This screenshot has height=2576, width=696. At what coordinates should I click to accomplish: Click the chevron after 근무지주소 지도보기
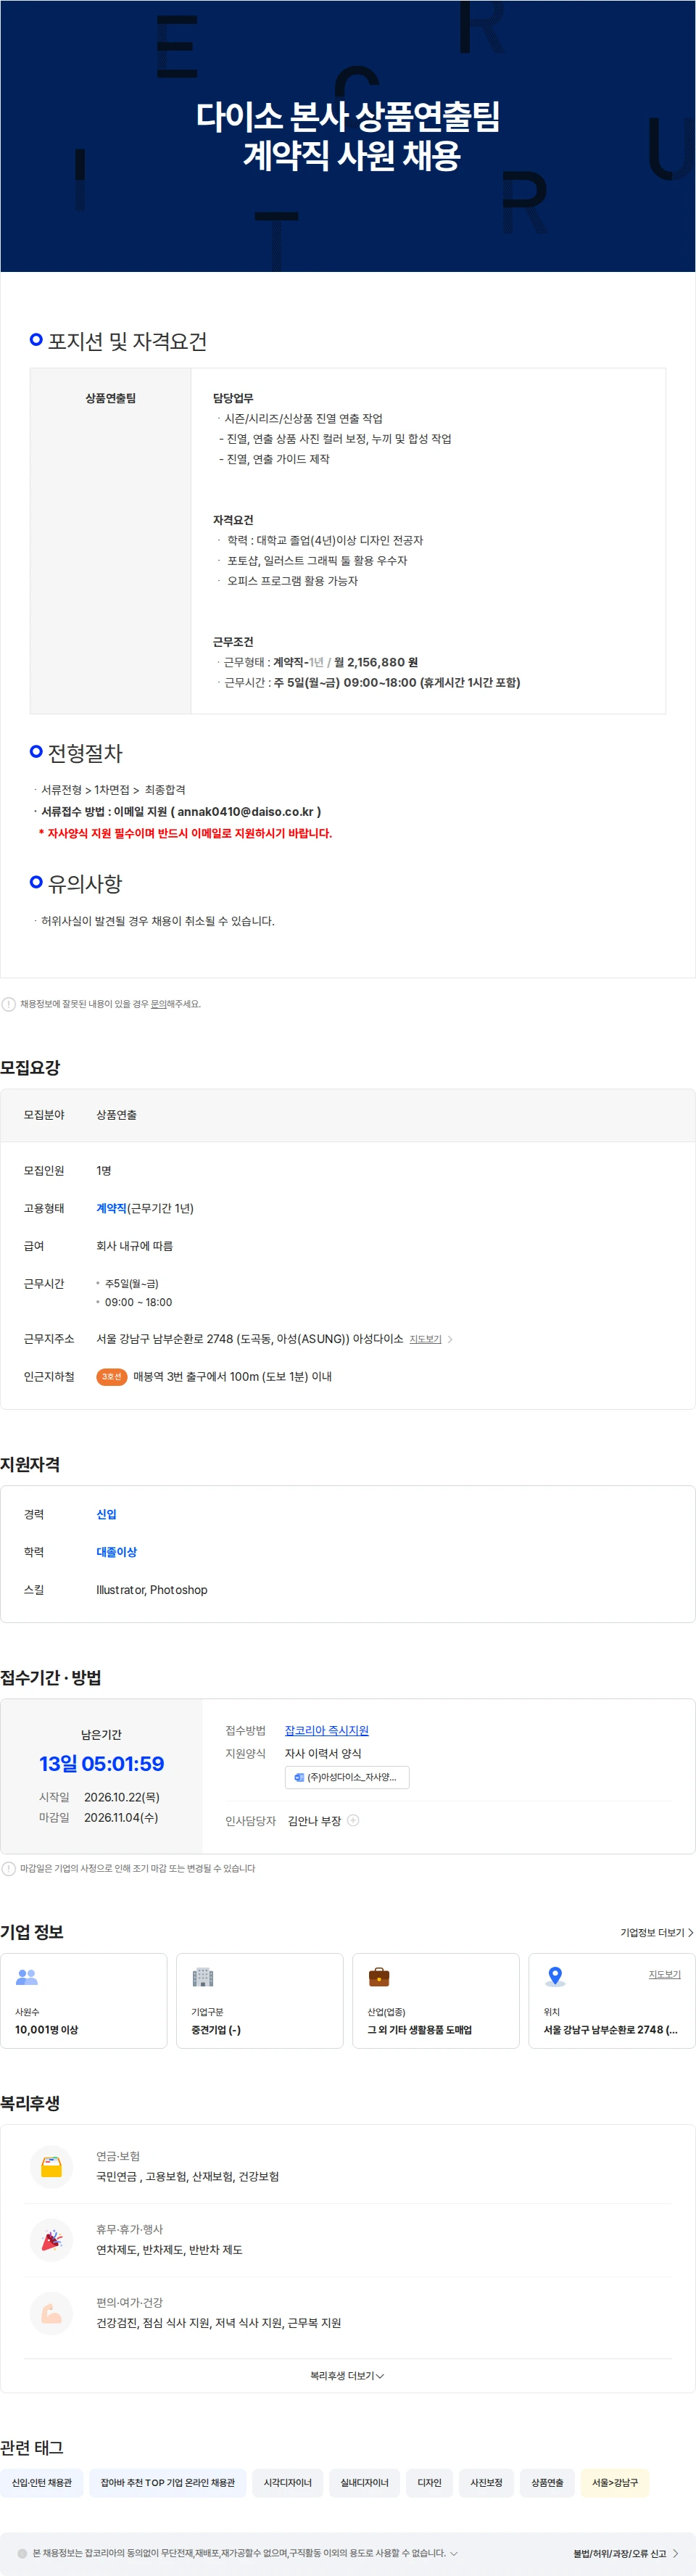[x=450, y=1339]
